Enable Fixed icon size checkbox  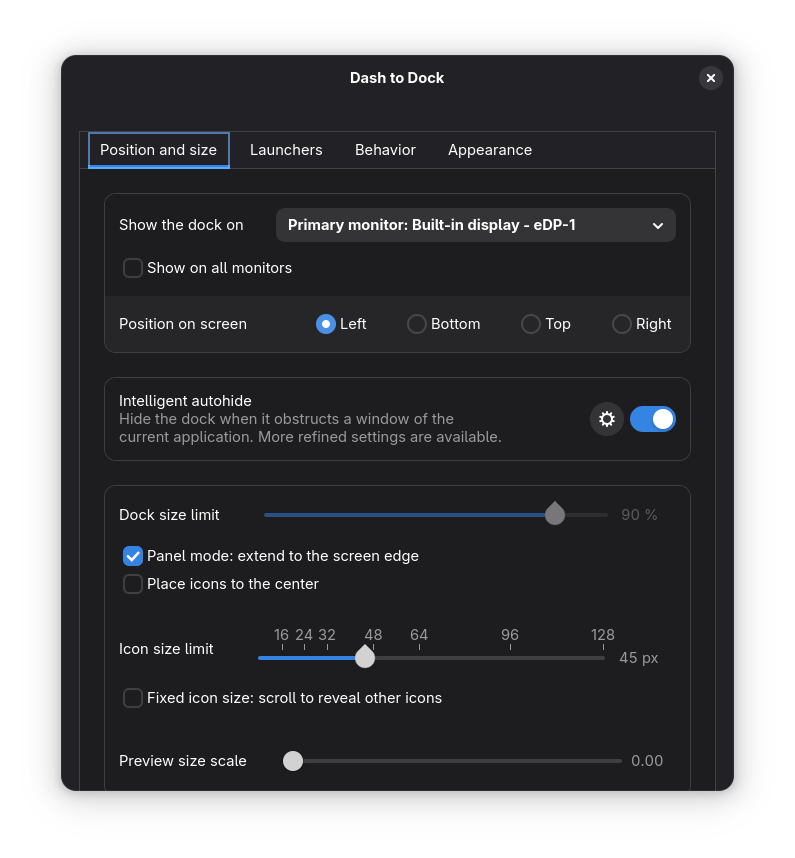click(x=133, y=698)
